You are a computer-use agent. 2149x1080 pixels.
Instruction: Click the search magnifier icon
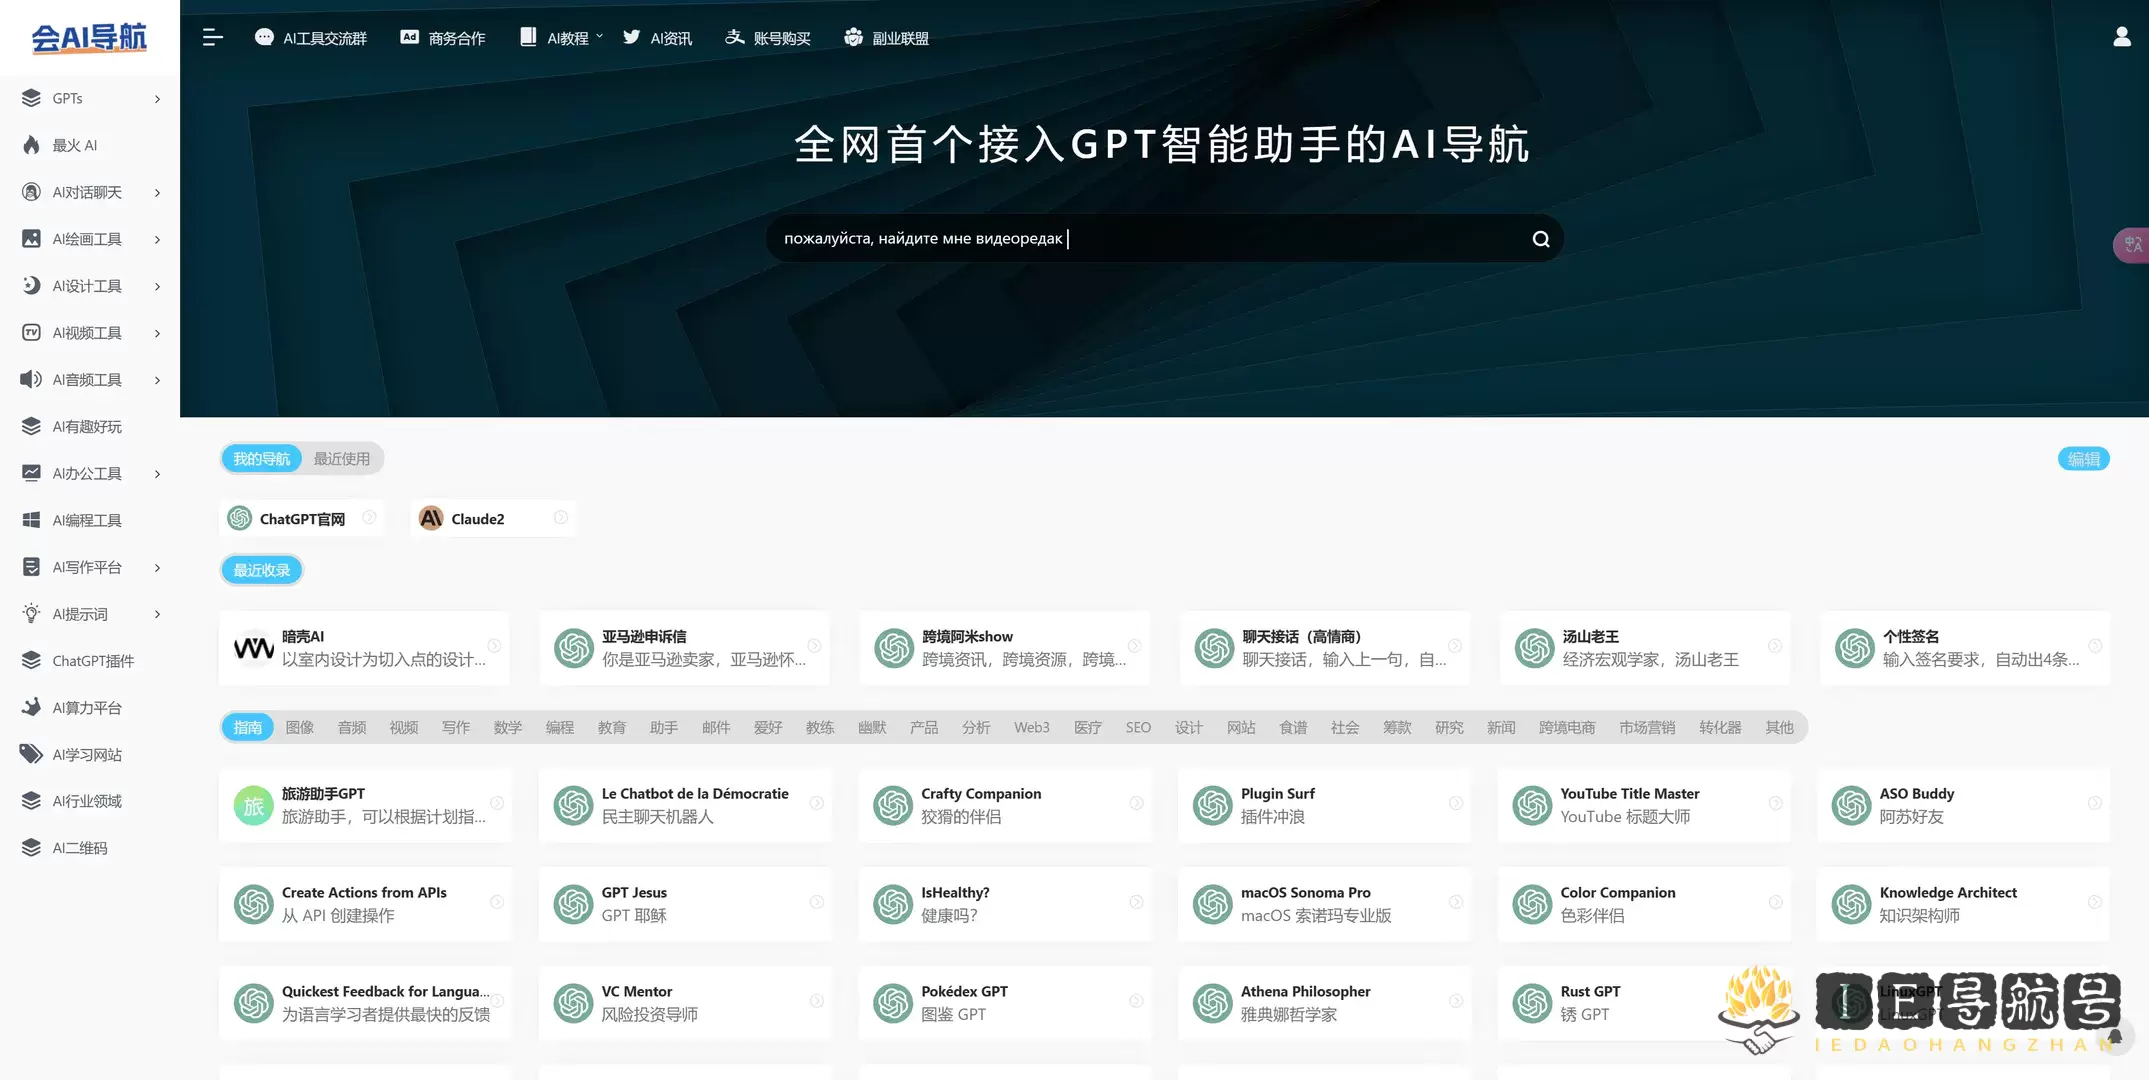click(x=1540, y=238)
